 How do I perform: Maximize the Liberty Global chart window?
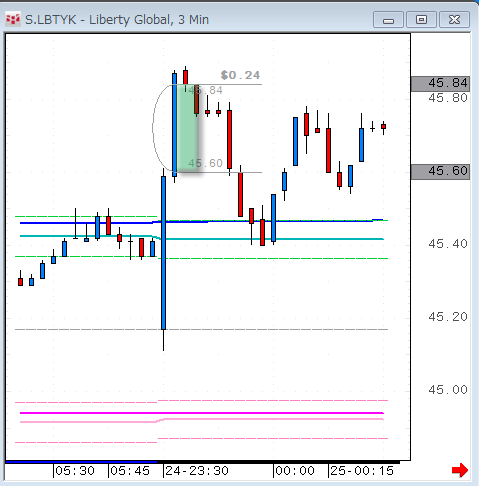(x=421, y=20)
